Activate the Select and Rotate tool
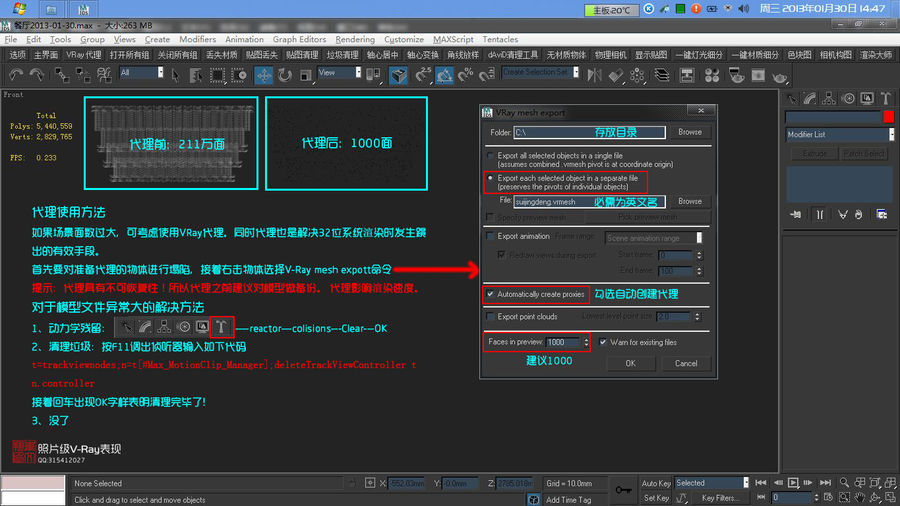Screen dimensions: 900x506 (285, 75)
